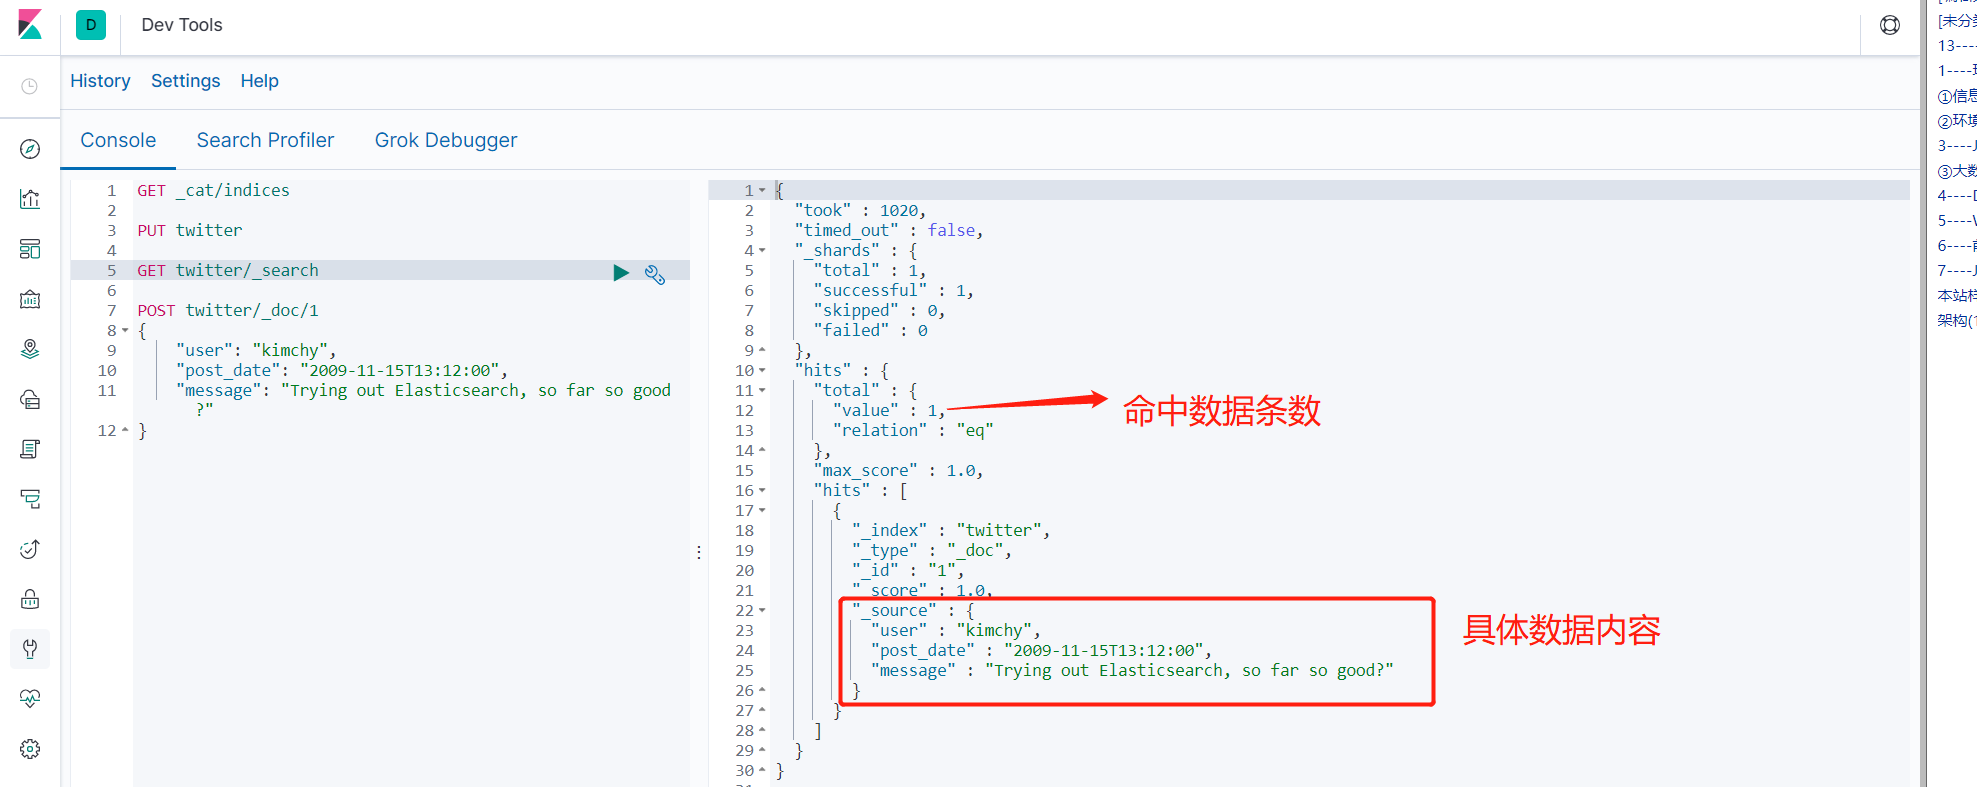Collapse "_source" object in response
Viewport: 1977px width, 787px height.
pos(762,610)
